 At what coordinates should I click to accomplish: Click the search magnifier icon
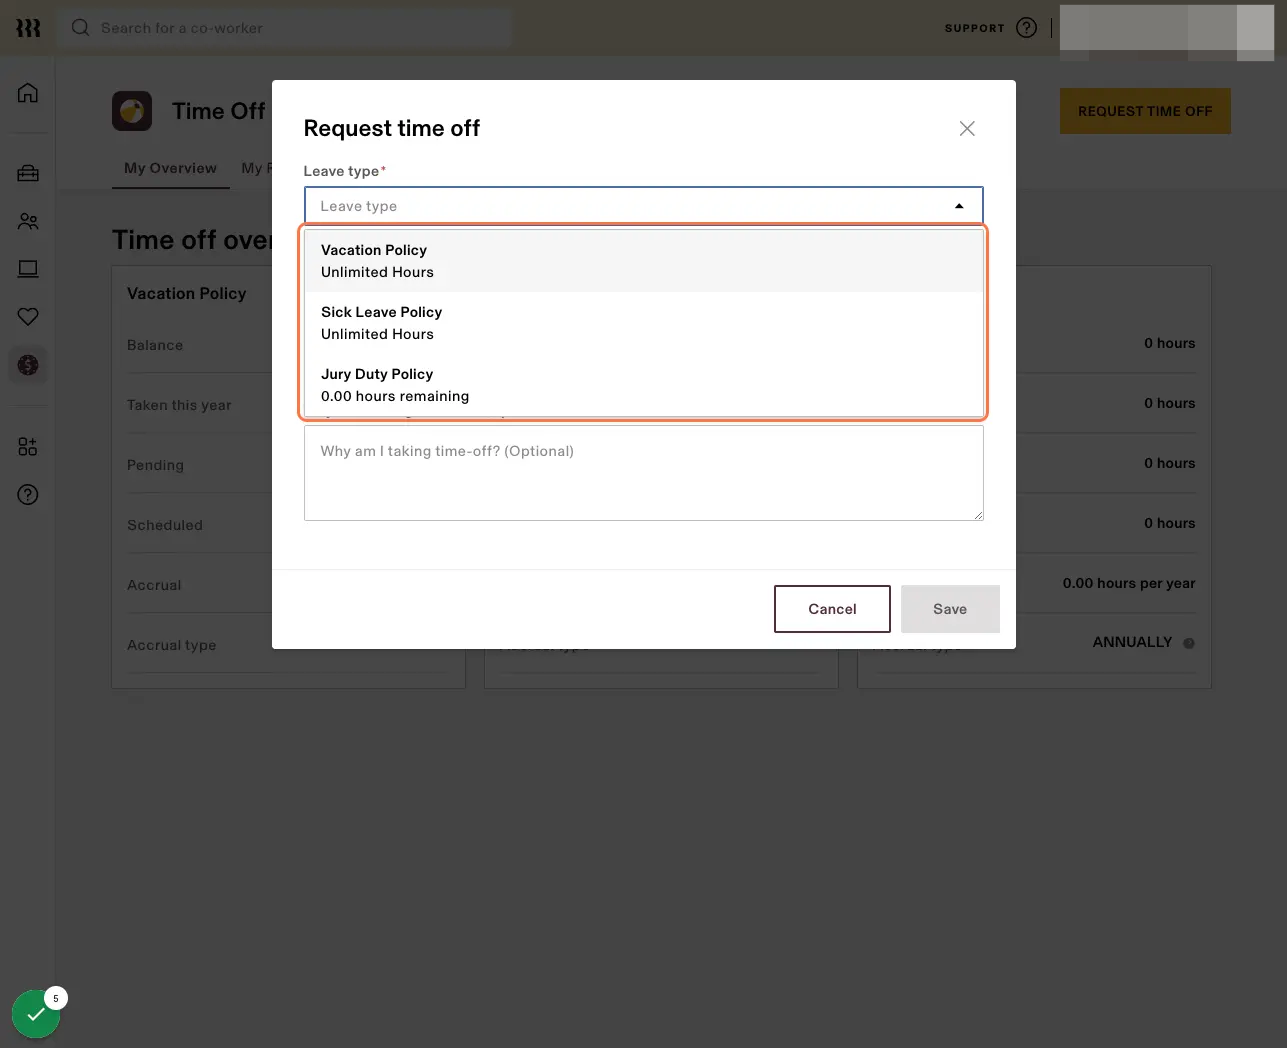81,28
